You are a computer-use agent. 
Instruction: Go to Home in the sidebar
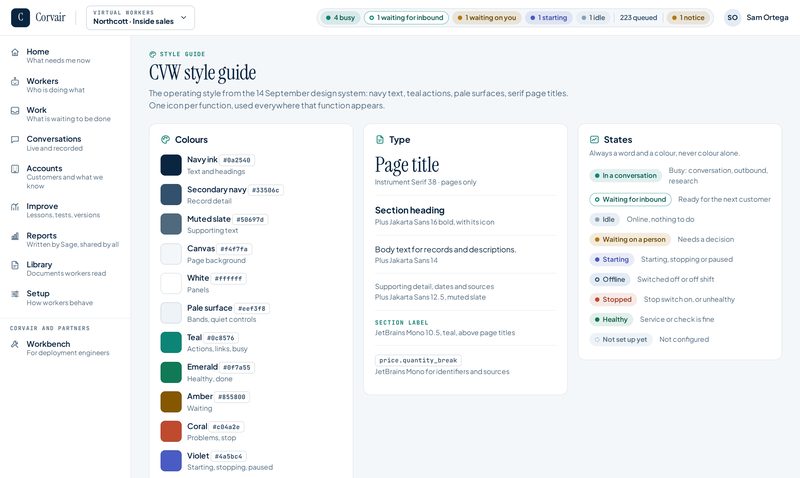click(x=65, y=56)
